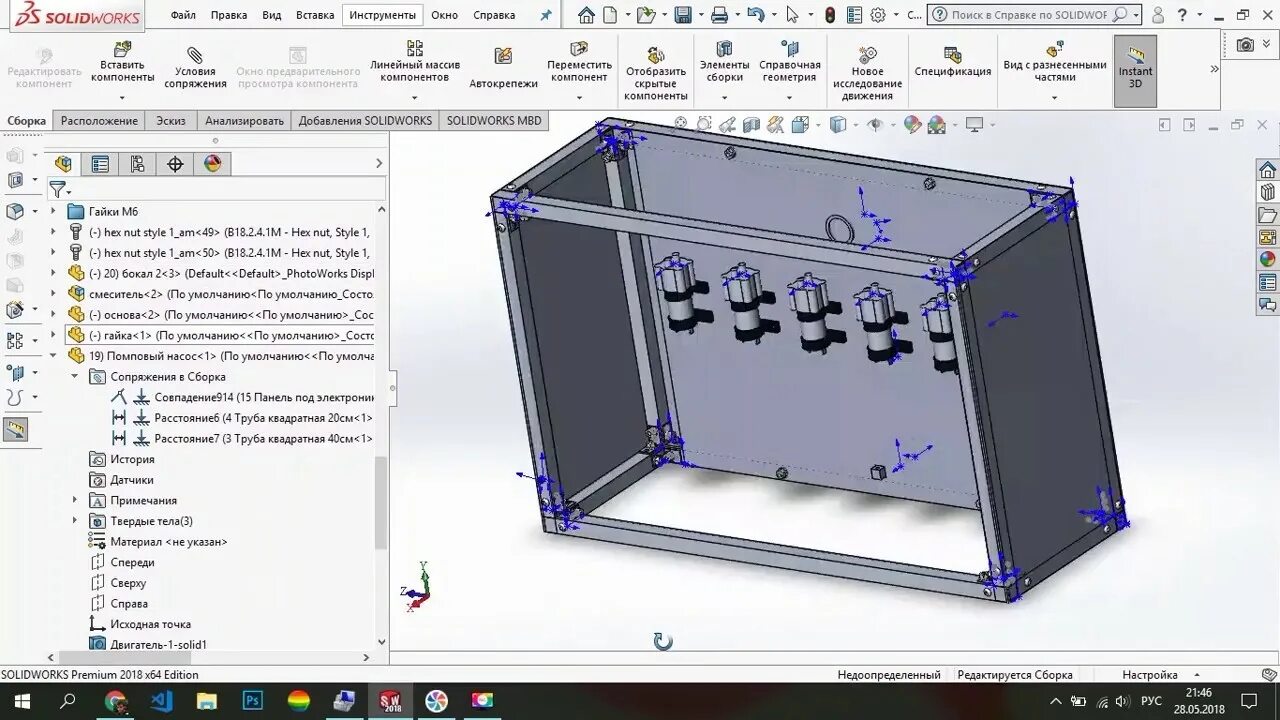
Task: Open the PropertyManager tab icon
Action: pyautogui.click(x=100, y=164)
